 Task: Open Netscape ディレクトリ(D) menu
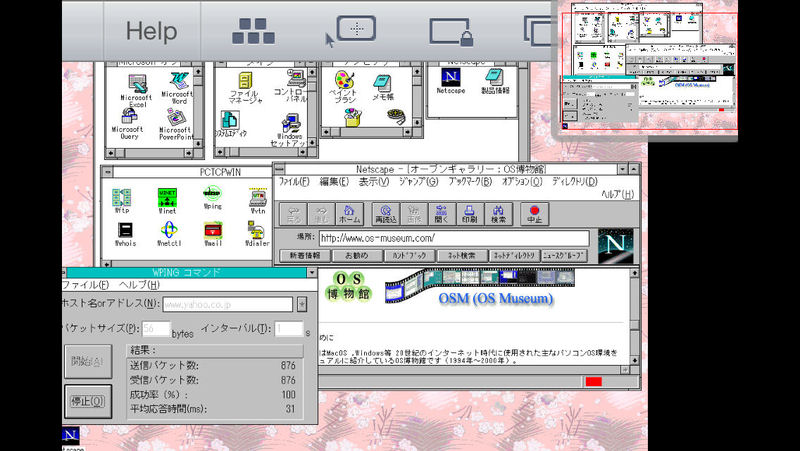tap(575, 182)
